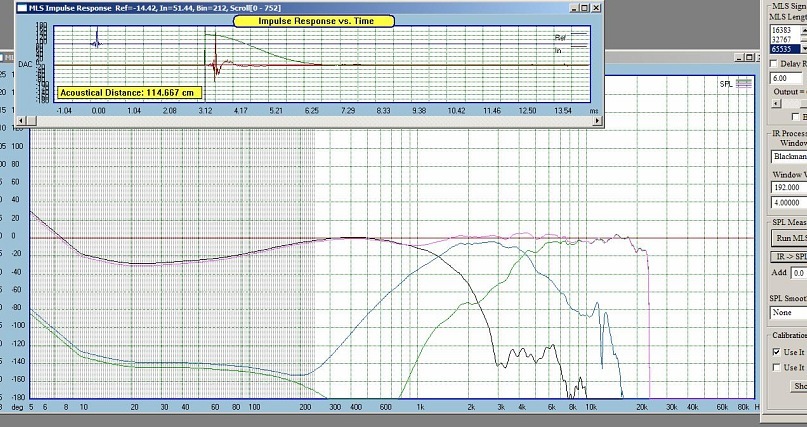
Task: Select MLS length 65535
Action: (784, 49)
